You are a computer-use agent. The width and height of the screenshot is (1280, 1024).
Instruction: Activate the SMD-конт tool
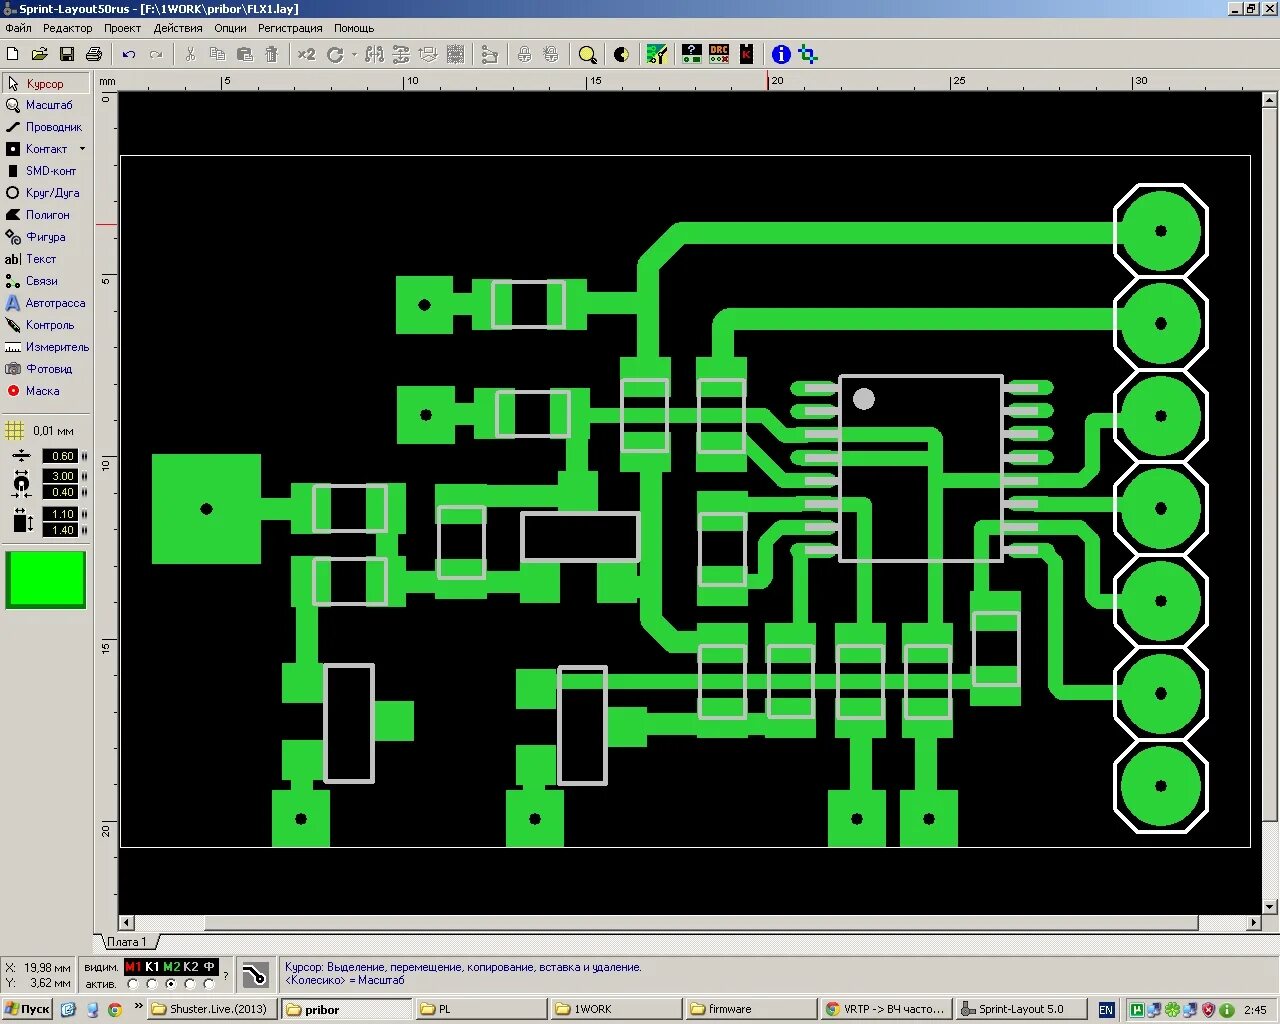pos(47,171)
